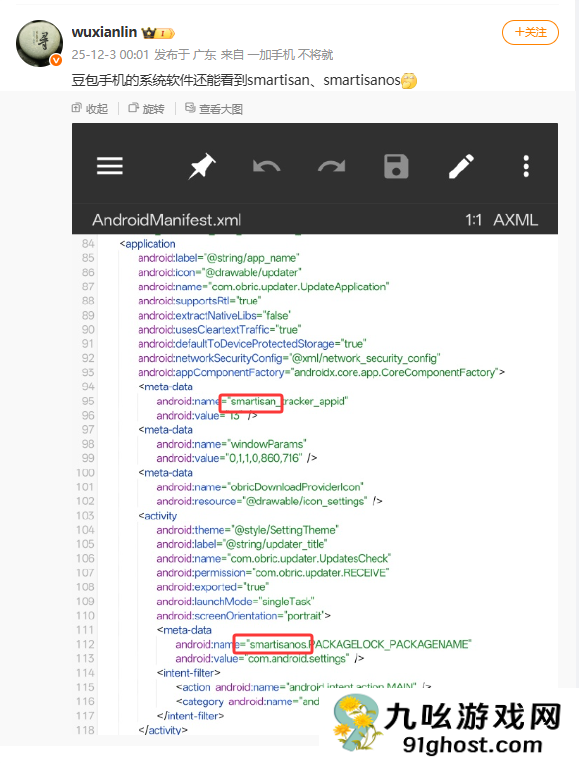Open the hamburger menu in the editor toolbar
Screen dimensions: 579x763
point(109,166)
